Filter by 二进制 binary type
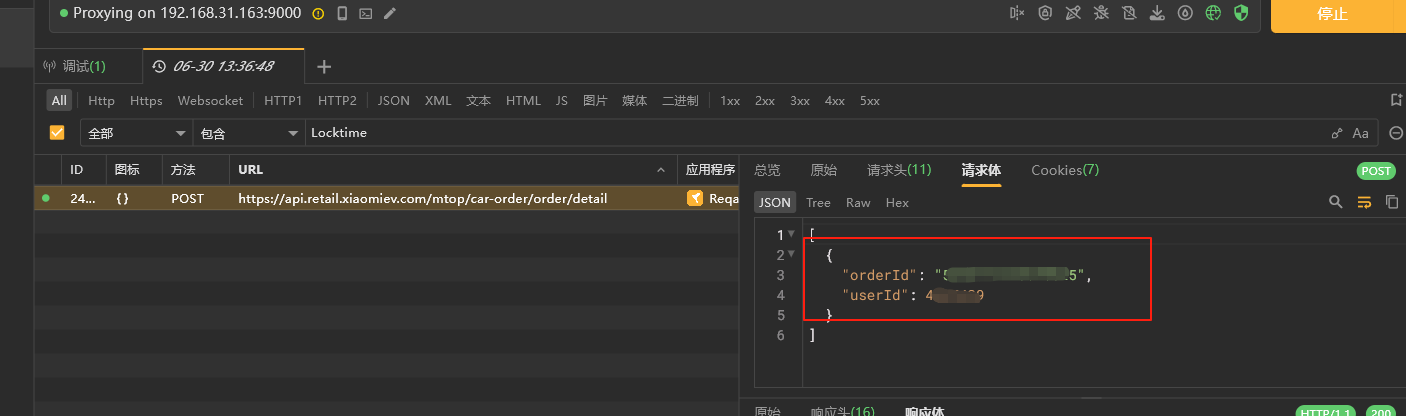The width and height of the screenshot is (1406, 416). click(x=680, y=100)
